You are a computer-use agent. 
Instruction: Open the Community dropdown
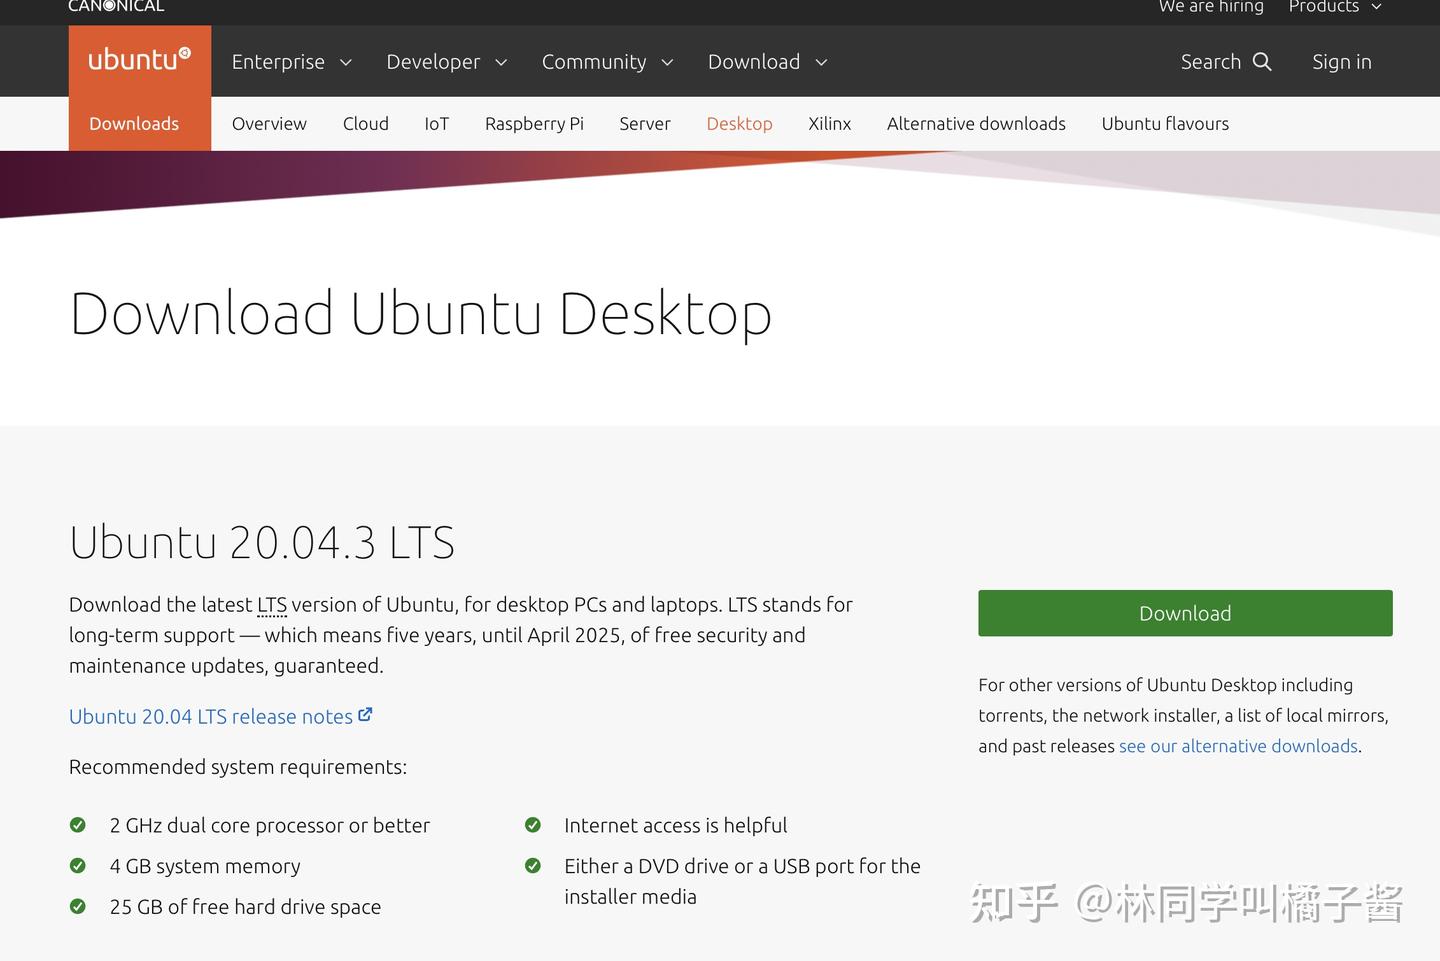pyautogui.click(x=607, y=61)
